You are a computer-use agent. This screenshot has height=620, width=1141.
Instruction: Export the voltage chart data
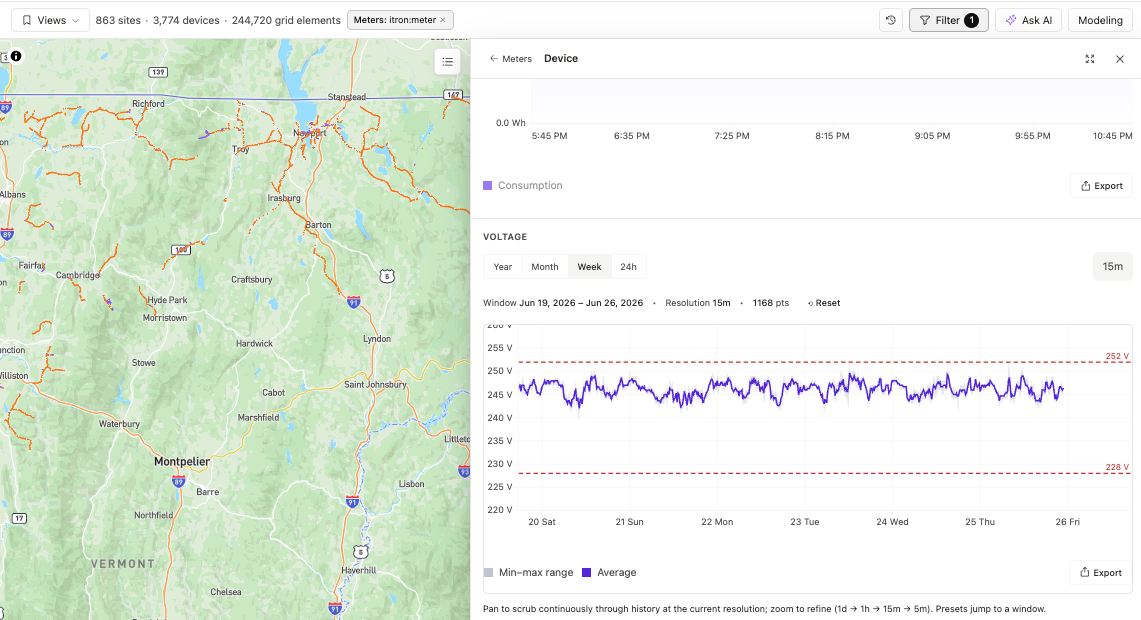tap(1101, 573)
